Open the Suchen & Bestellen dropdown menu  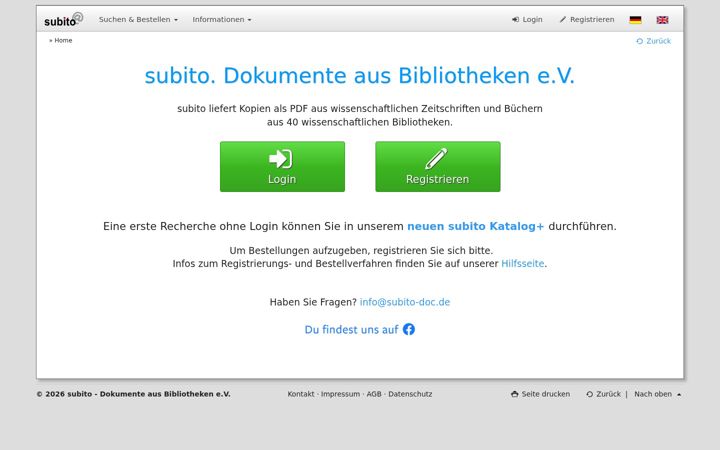[x=138, y=19]
